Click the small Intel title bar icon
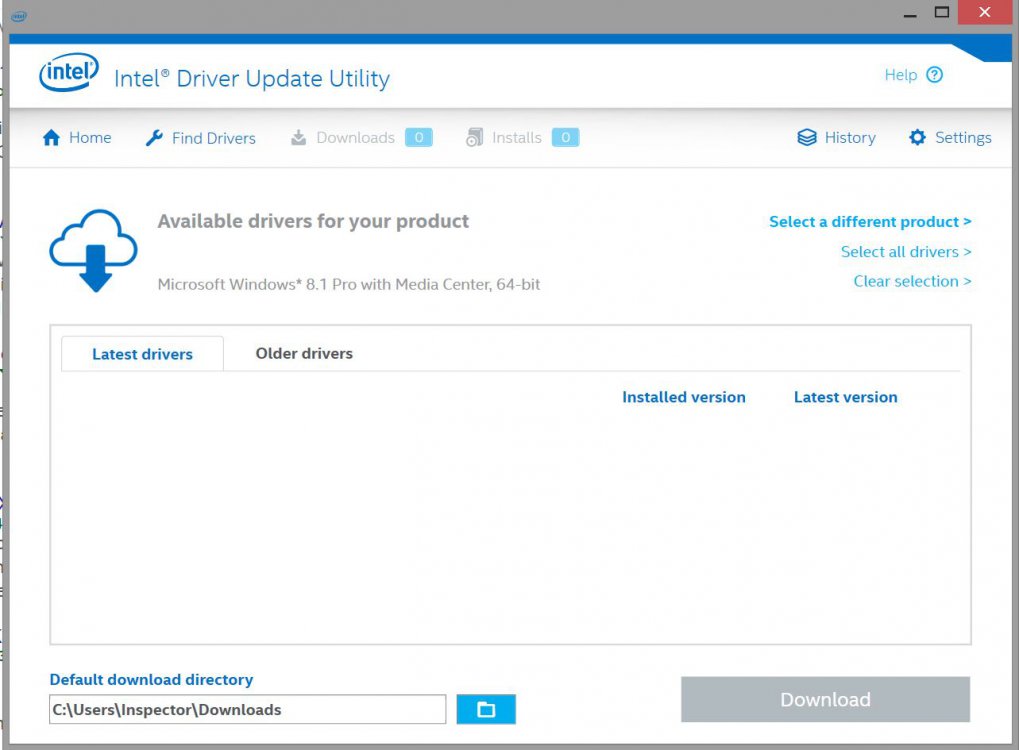 [x=19, y=16]
